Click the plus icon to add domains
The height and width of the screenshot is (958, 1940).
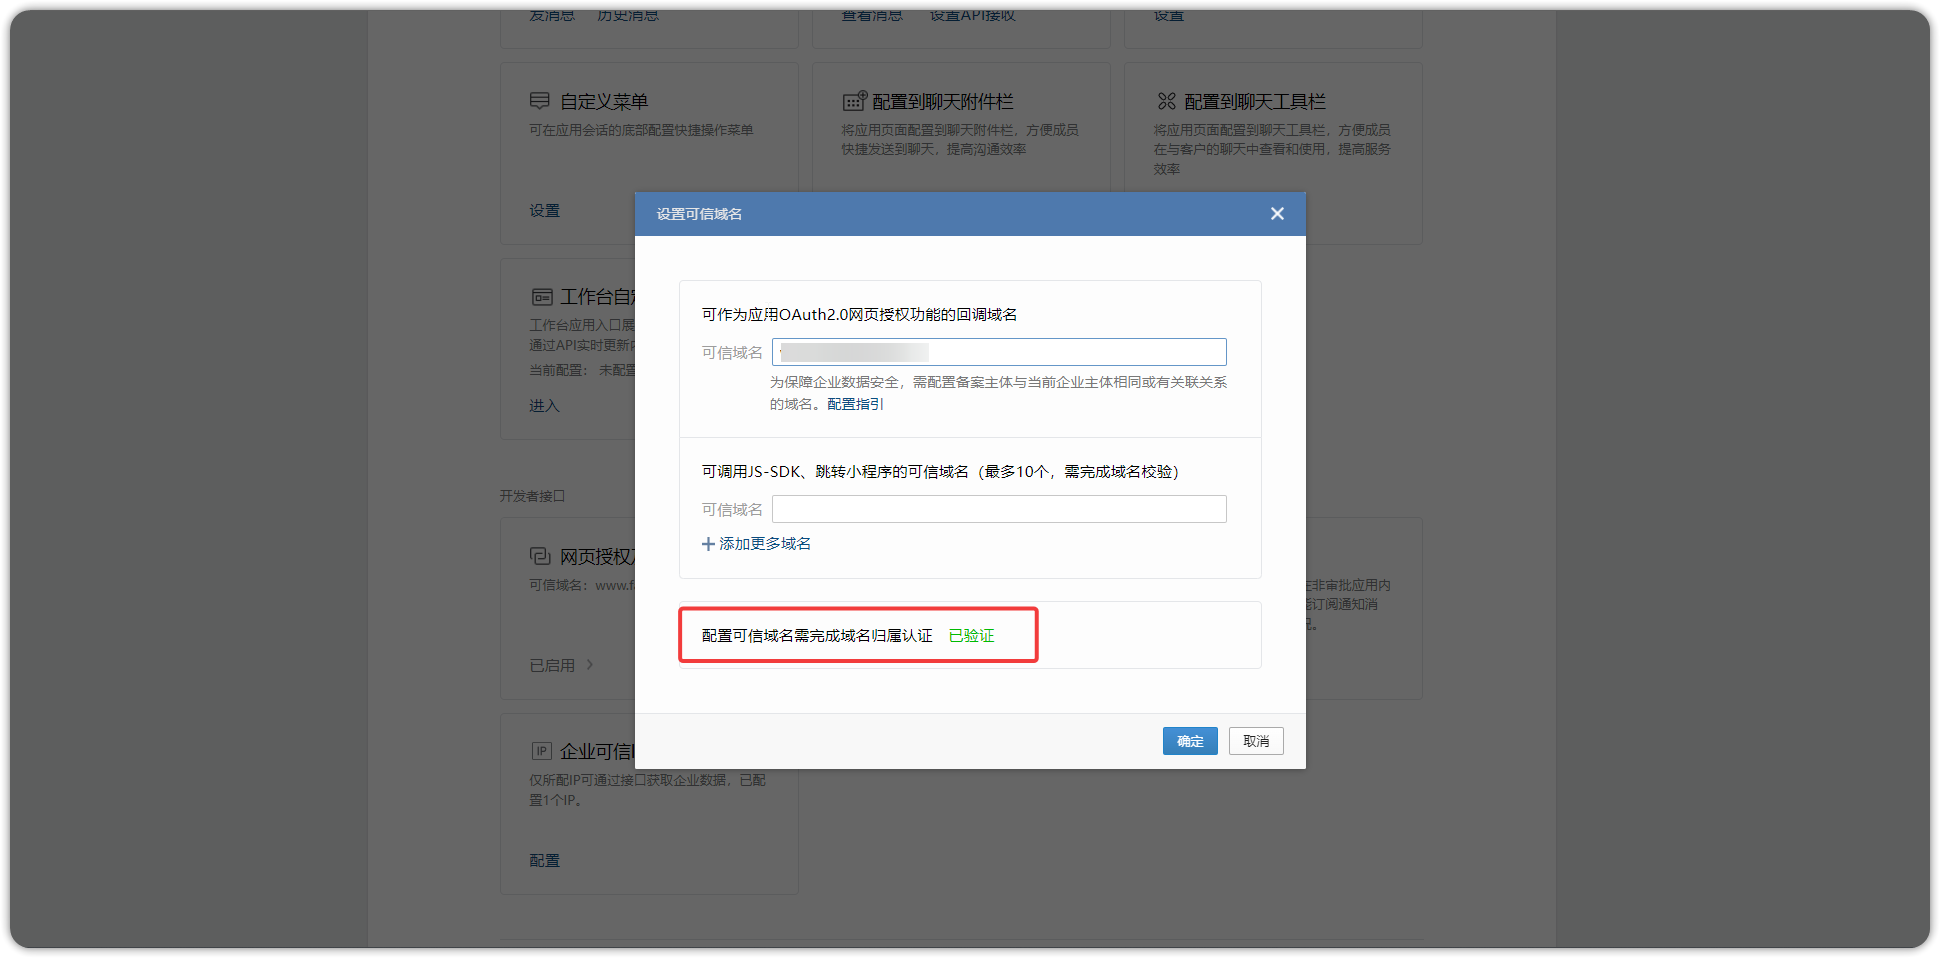(708, 544)
